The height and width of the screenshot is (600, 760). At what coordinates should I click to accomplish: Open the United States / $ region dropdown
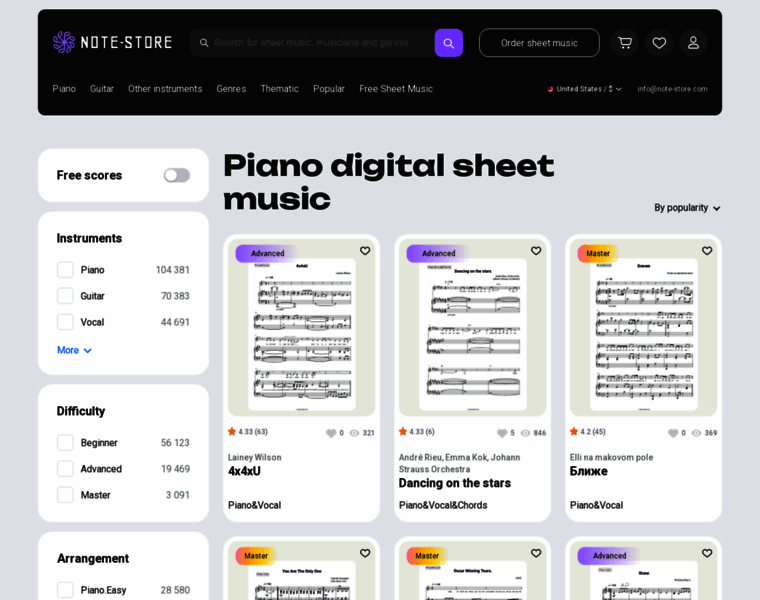[x=585, y=89]
